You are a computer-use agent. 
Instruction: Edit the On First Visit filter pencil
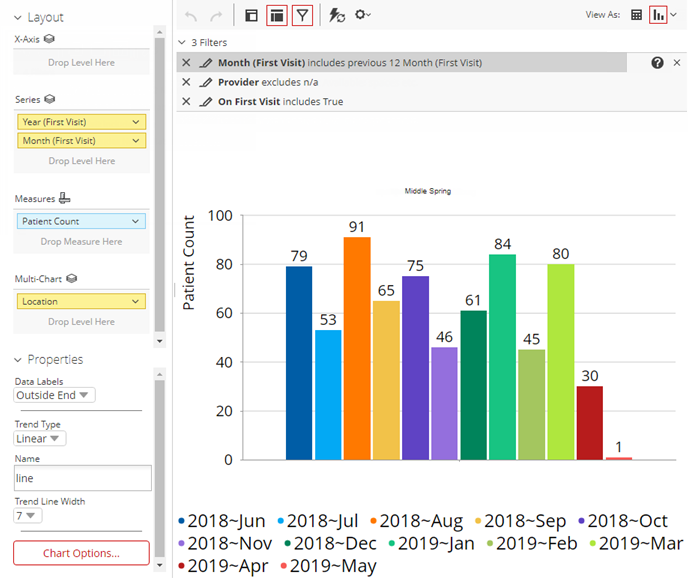click(x=206, y=102)
